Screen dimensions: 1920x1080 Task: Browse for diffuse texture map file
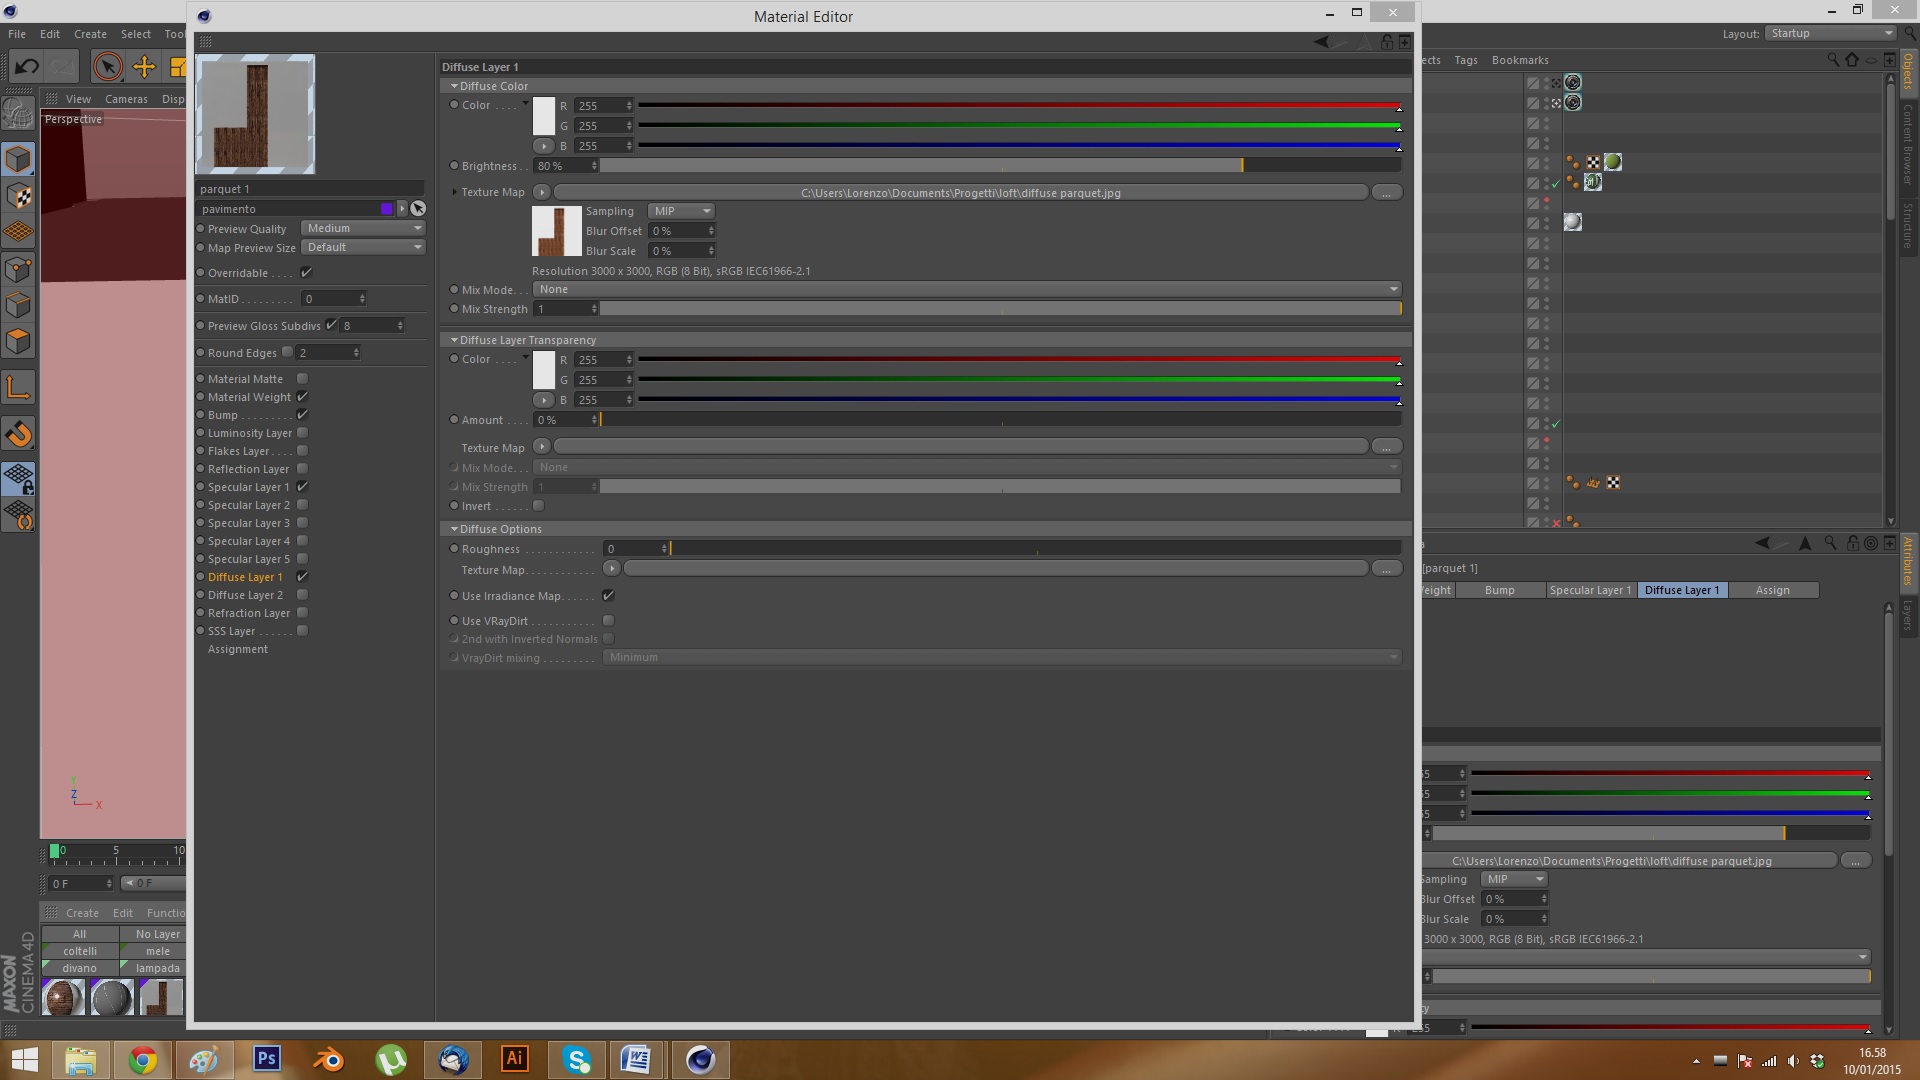[1386, 193]
